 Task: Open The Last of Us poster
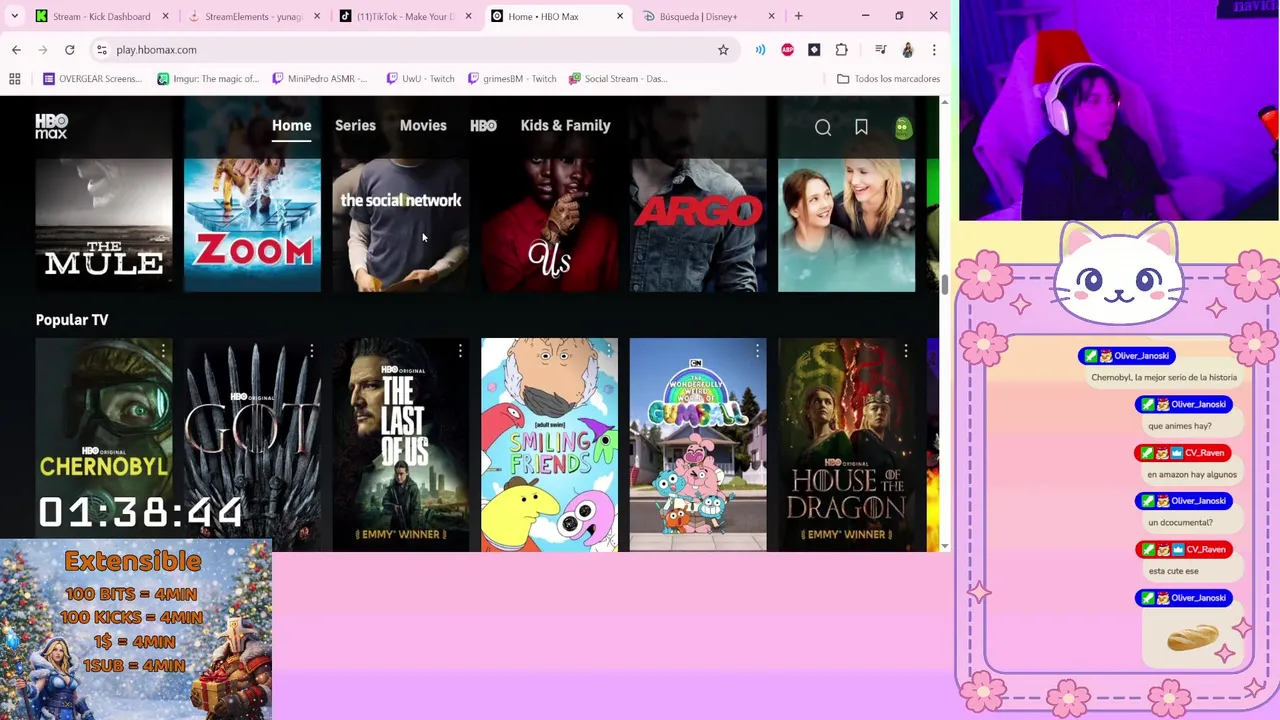coord(401,445)
